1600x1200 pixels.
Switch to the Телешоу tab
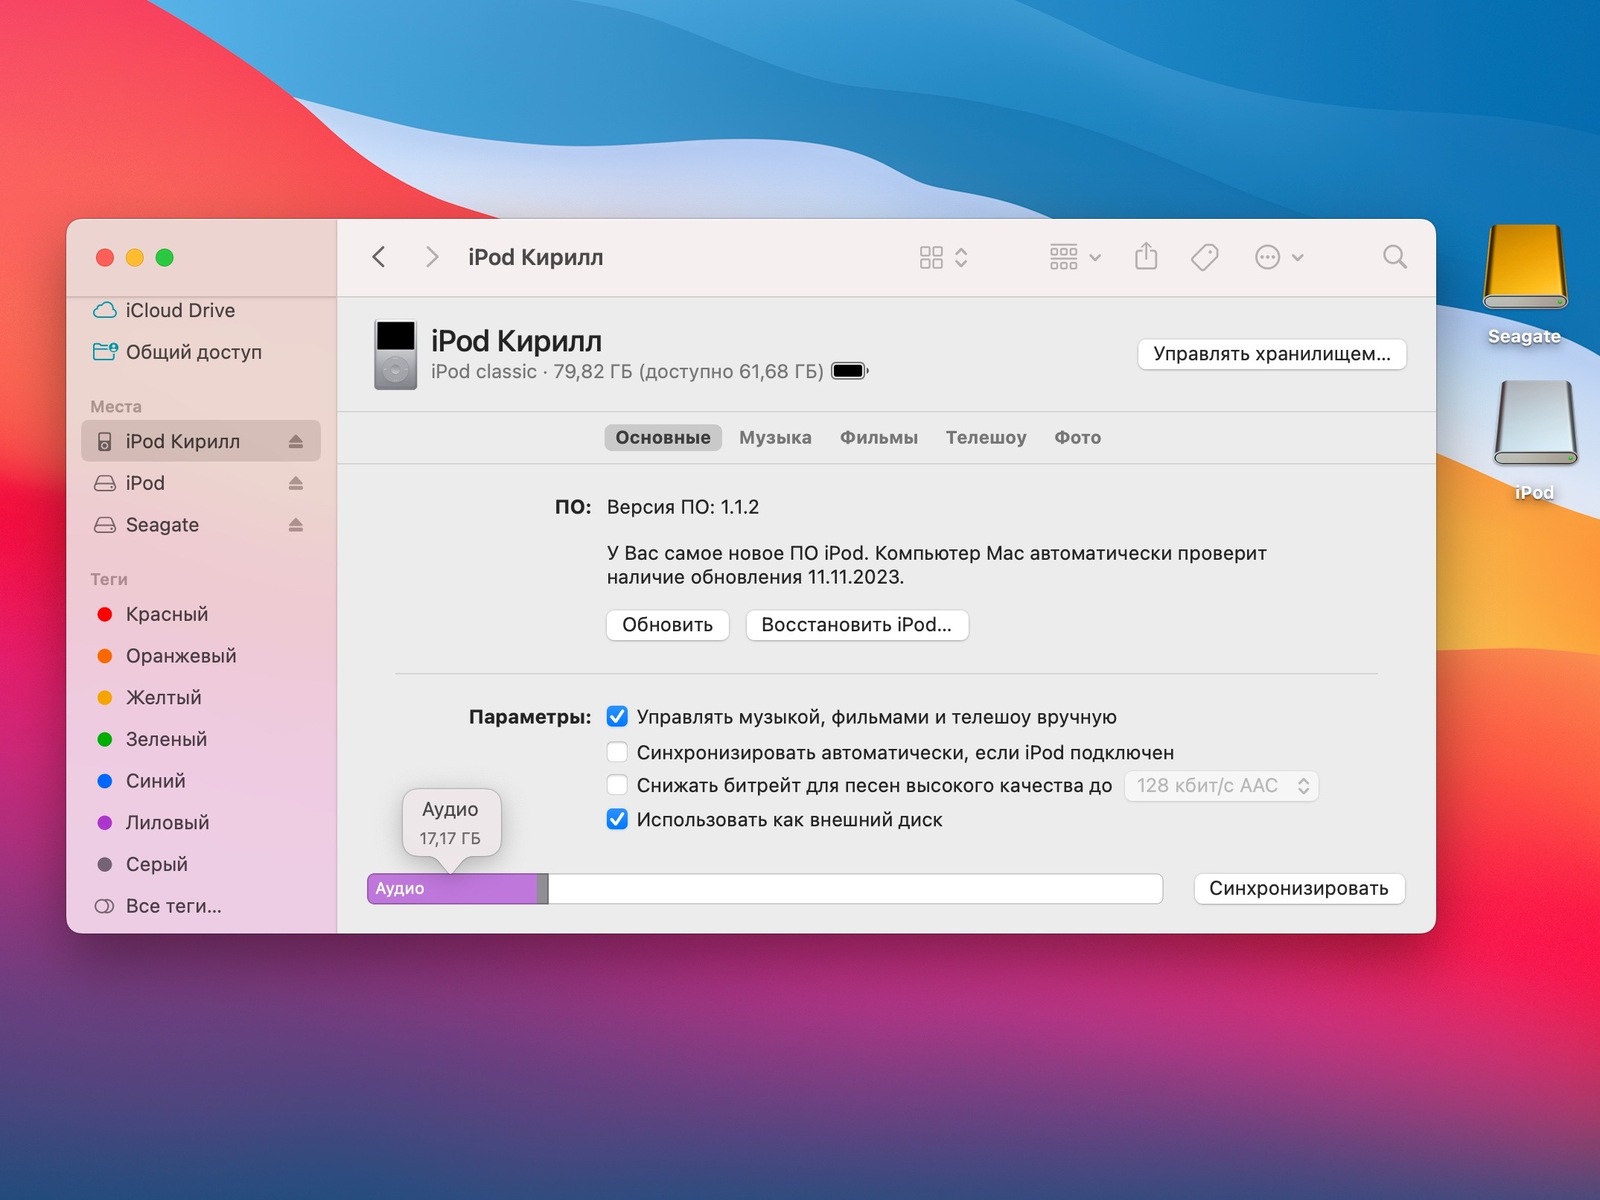[986, 437]
